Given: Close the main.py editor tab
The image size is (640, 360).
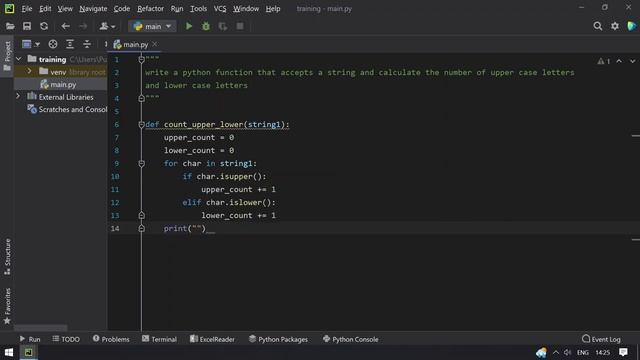Looking at the screenshot, I should [155, 44].
